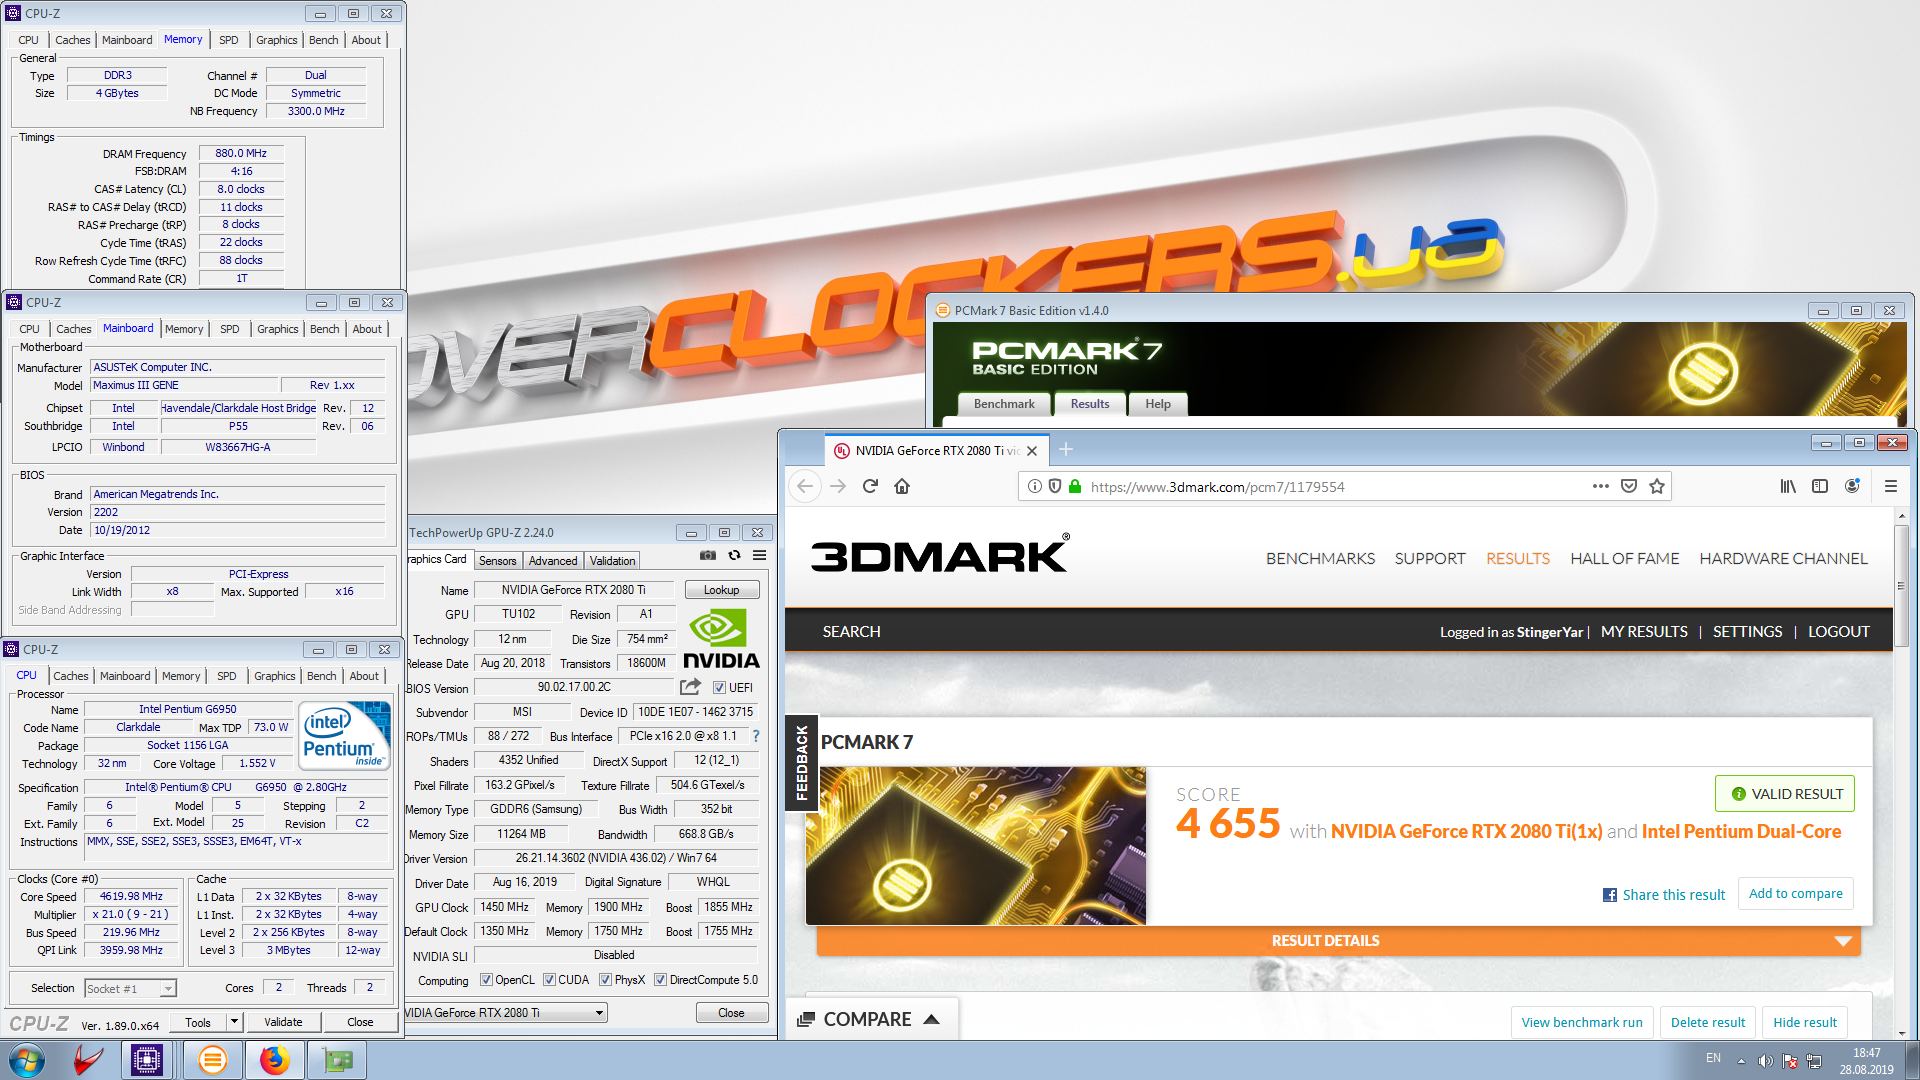Viewport: 1920px width, 1080px height.
Task: Click Delete result button
Action: (x=1708, y=1022)
